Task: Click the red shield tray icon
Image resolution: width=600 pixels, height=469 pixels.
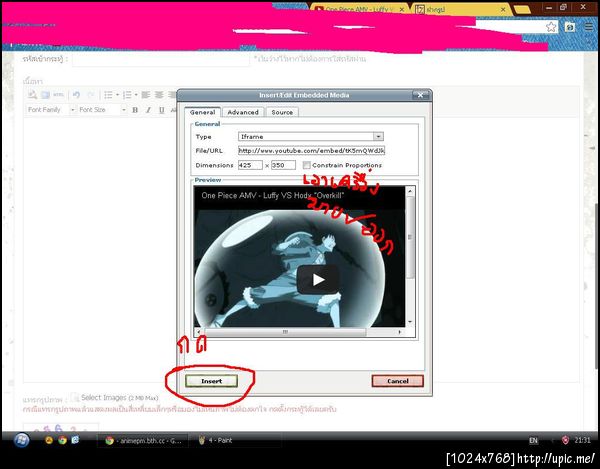Action: (x=565, y=440)
